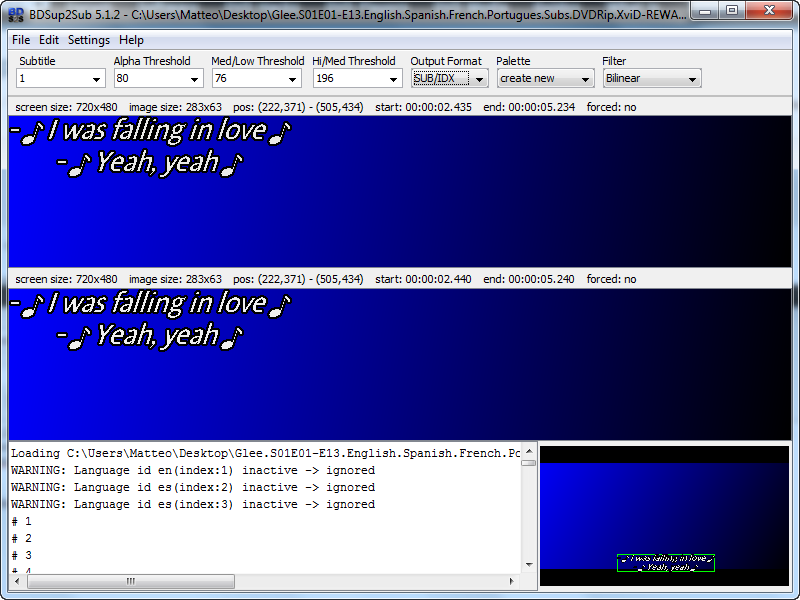Open the Help menu
The height and width of the screenshot is (600, 800).
tap(131, 40)
